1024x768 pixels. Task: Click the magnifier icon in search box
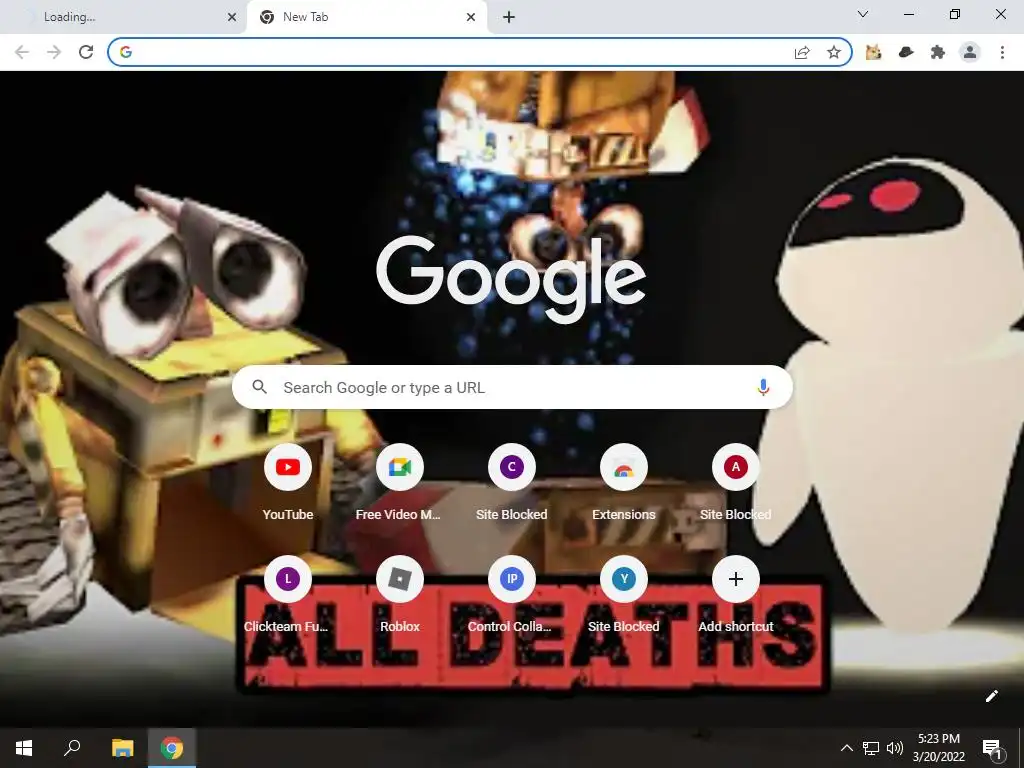coord(259,387)
